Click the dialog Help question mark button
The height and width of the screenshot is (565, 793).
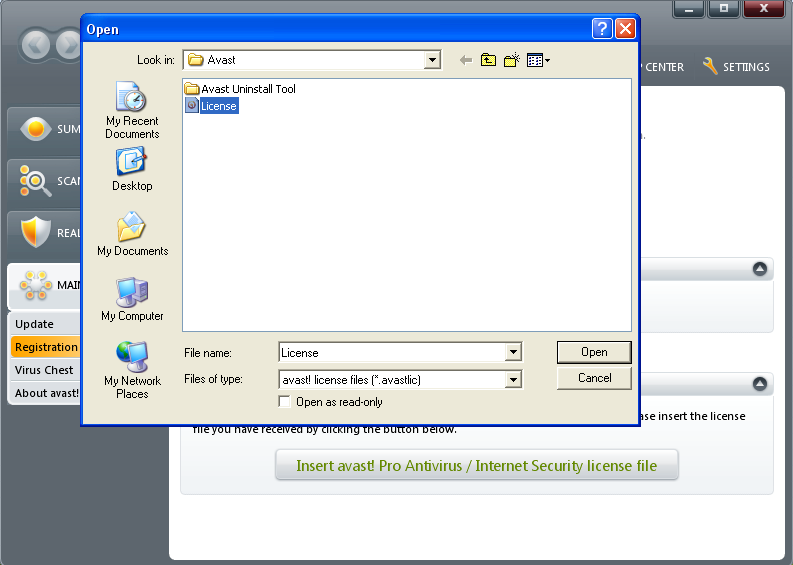click(x=602, y=29)
